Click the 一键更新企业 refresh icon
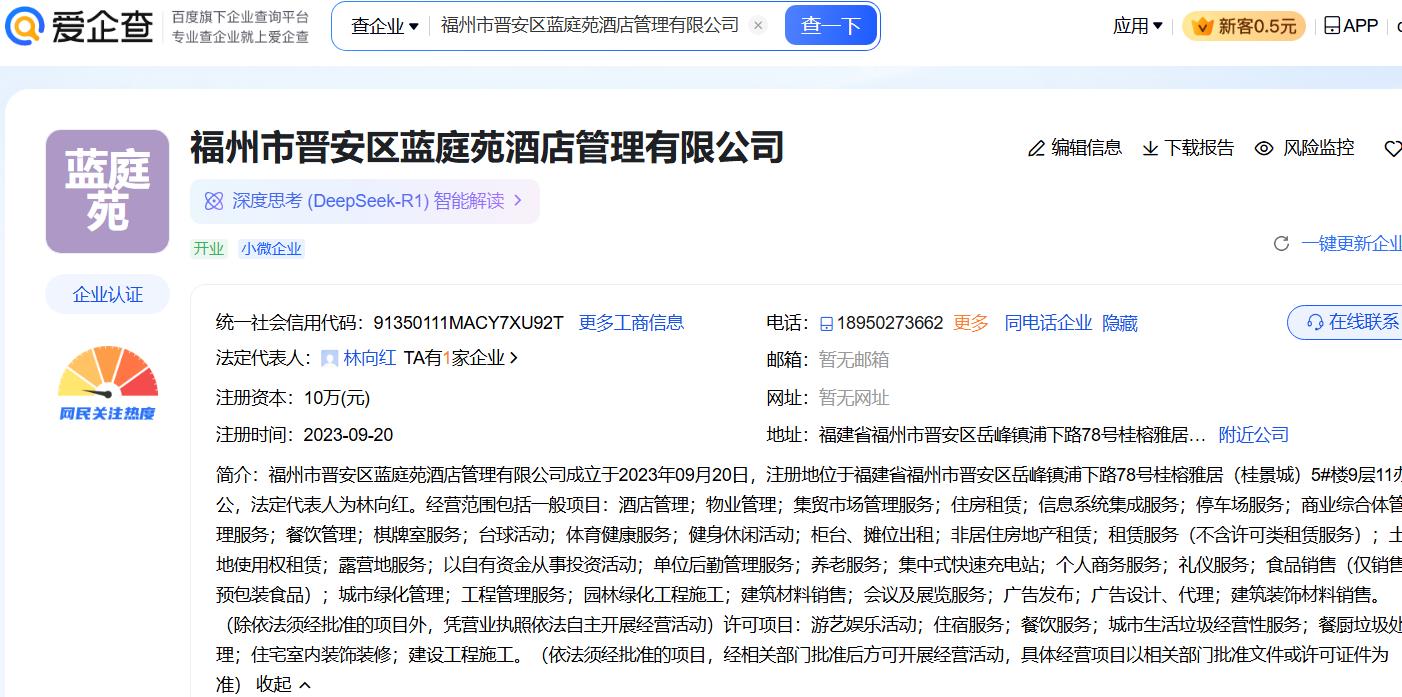The width and height of the screenshot is (1402, 697). point(1281,244)
